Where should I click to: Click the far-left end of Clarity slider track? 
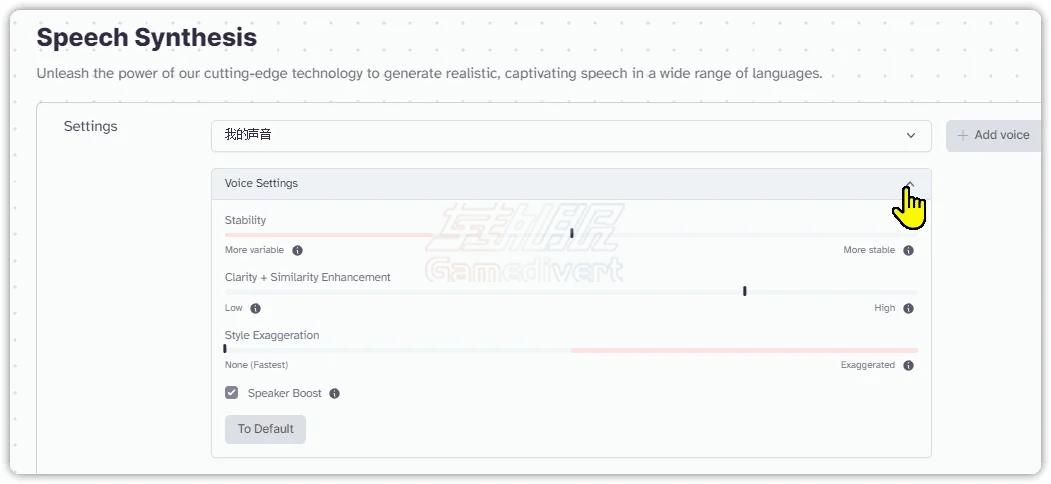227,292
